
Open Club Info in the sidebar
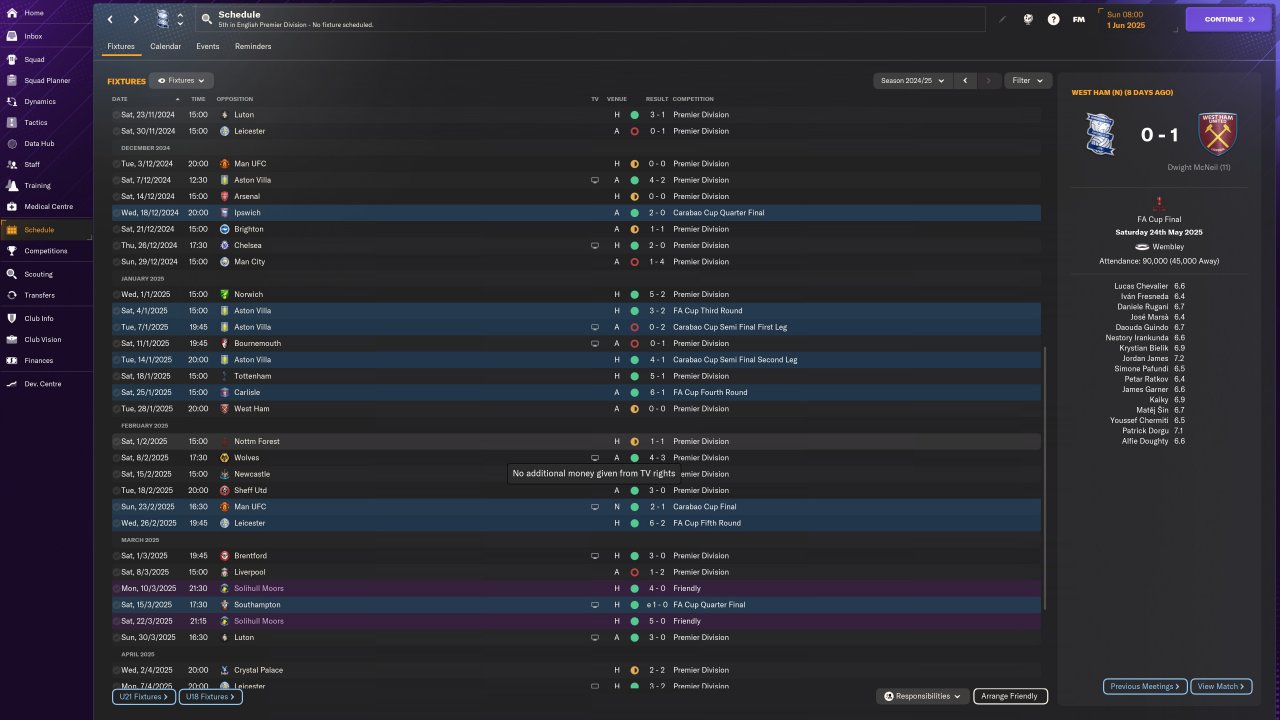tap(39, 318)
